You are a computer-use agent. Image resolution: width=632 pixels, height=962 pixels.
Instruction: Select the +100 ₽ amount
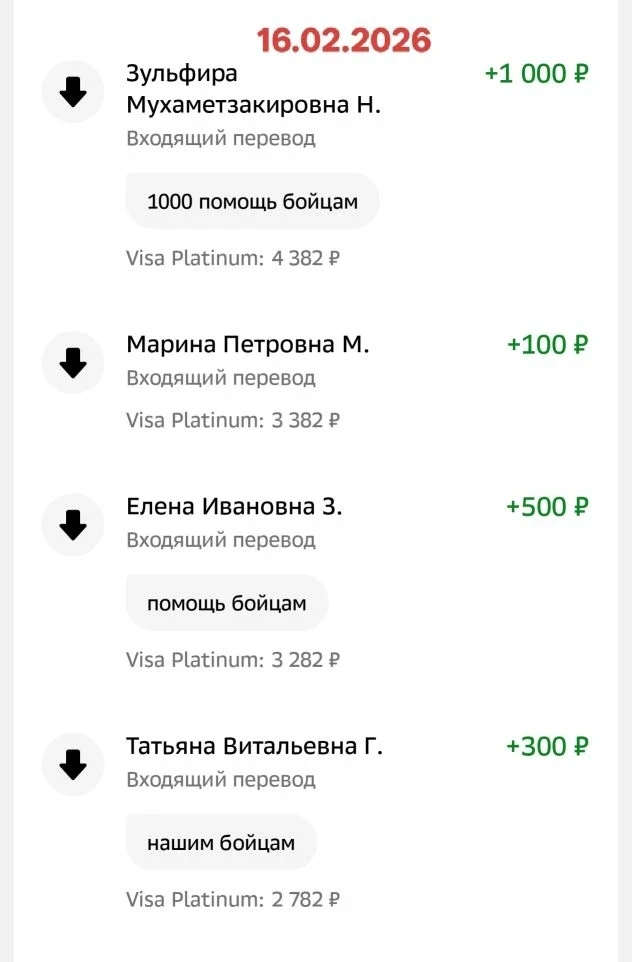(547, 345)
